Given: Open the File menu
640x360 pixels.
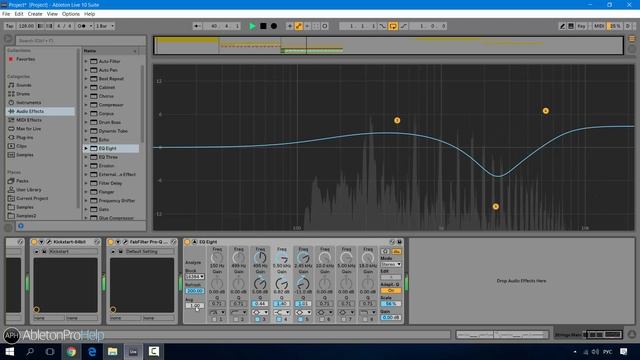Looking at the screenshot, I should click(6, 14).
